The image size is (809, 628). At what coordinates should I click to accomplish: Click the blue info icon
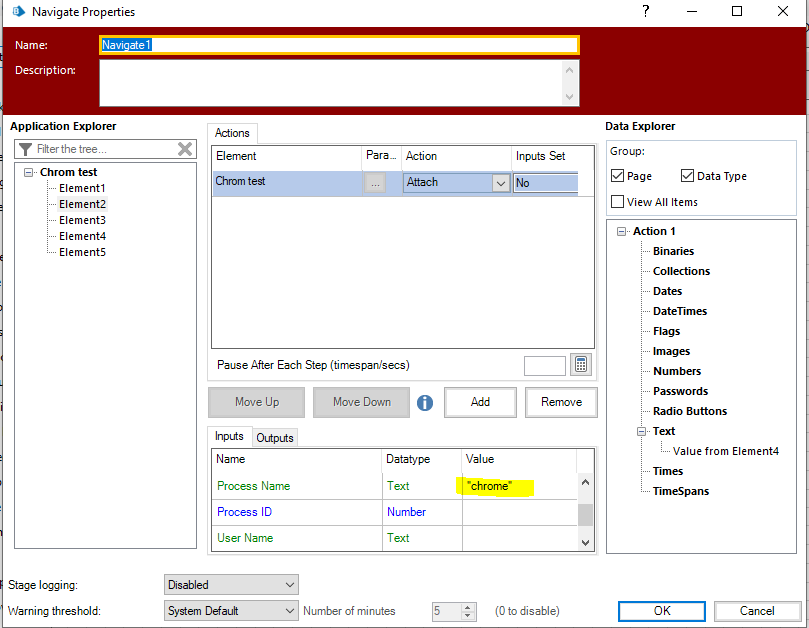click(x=425, y=402)
